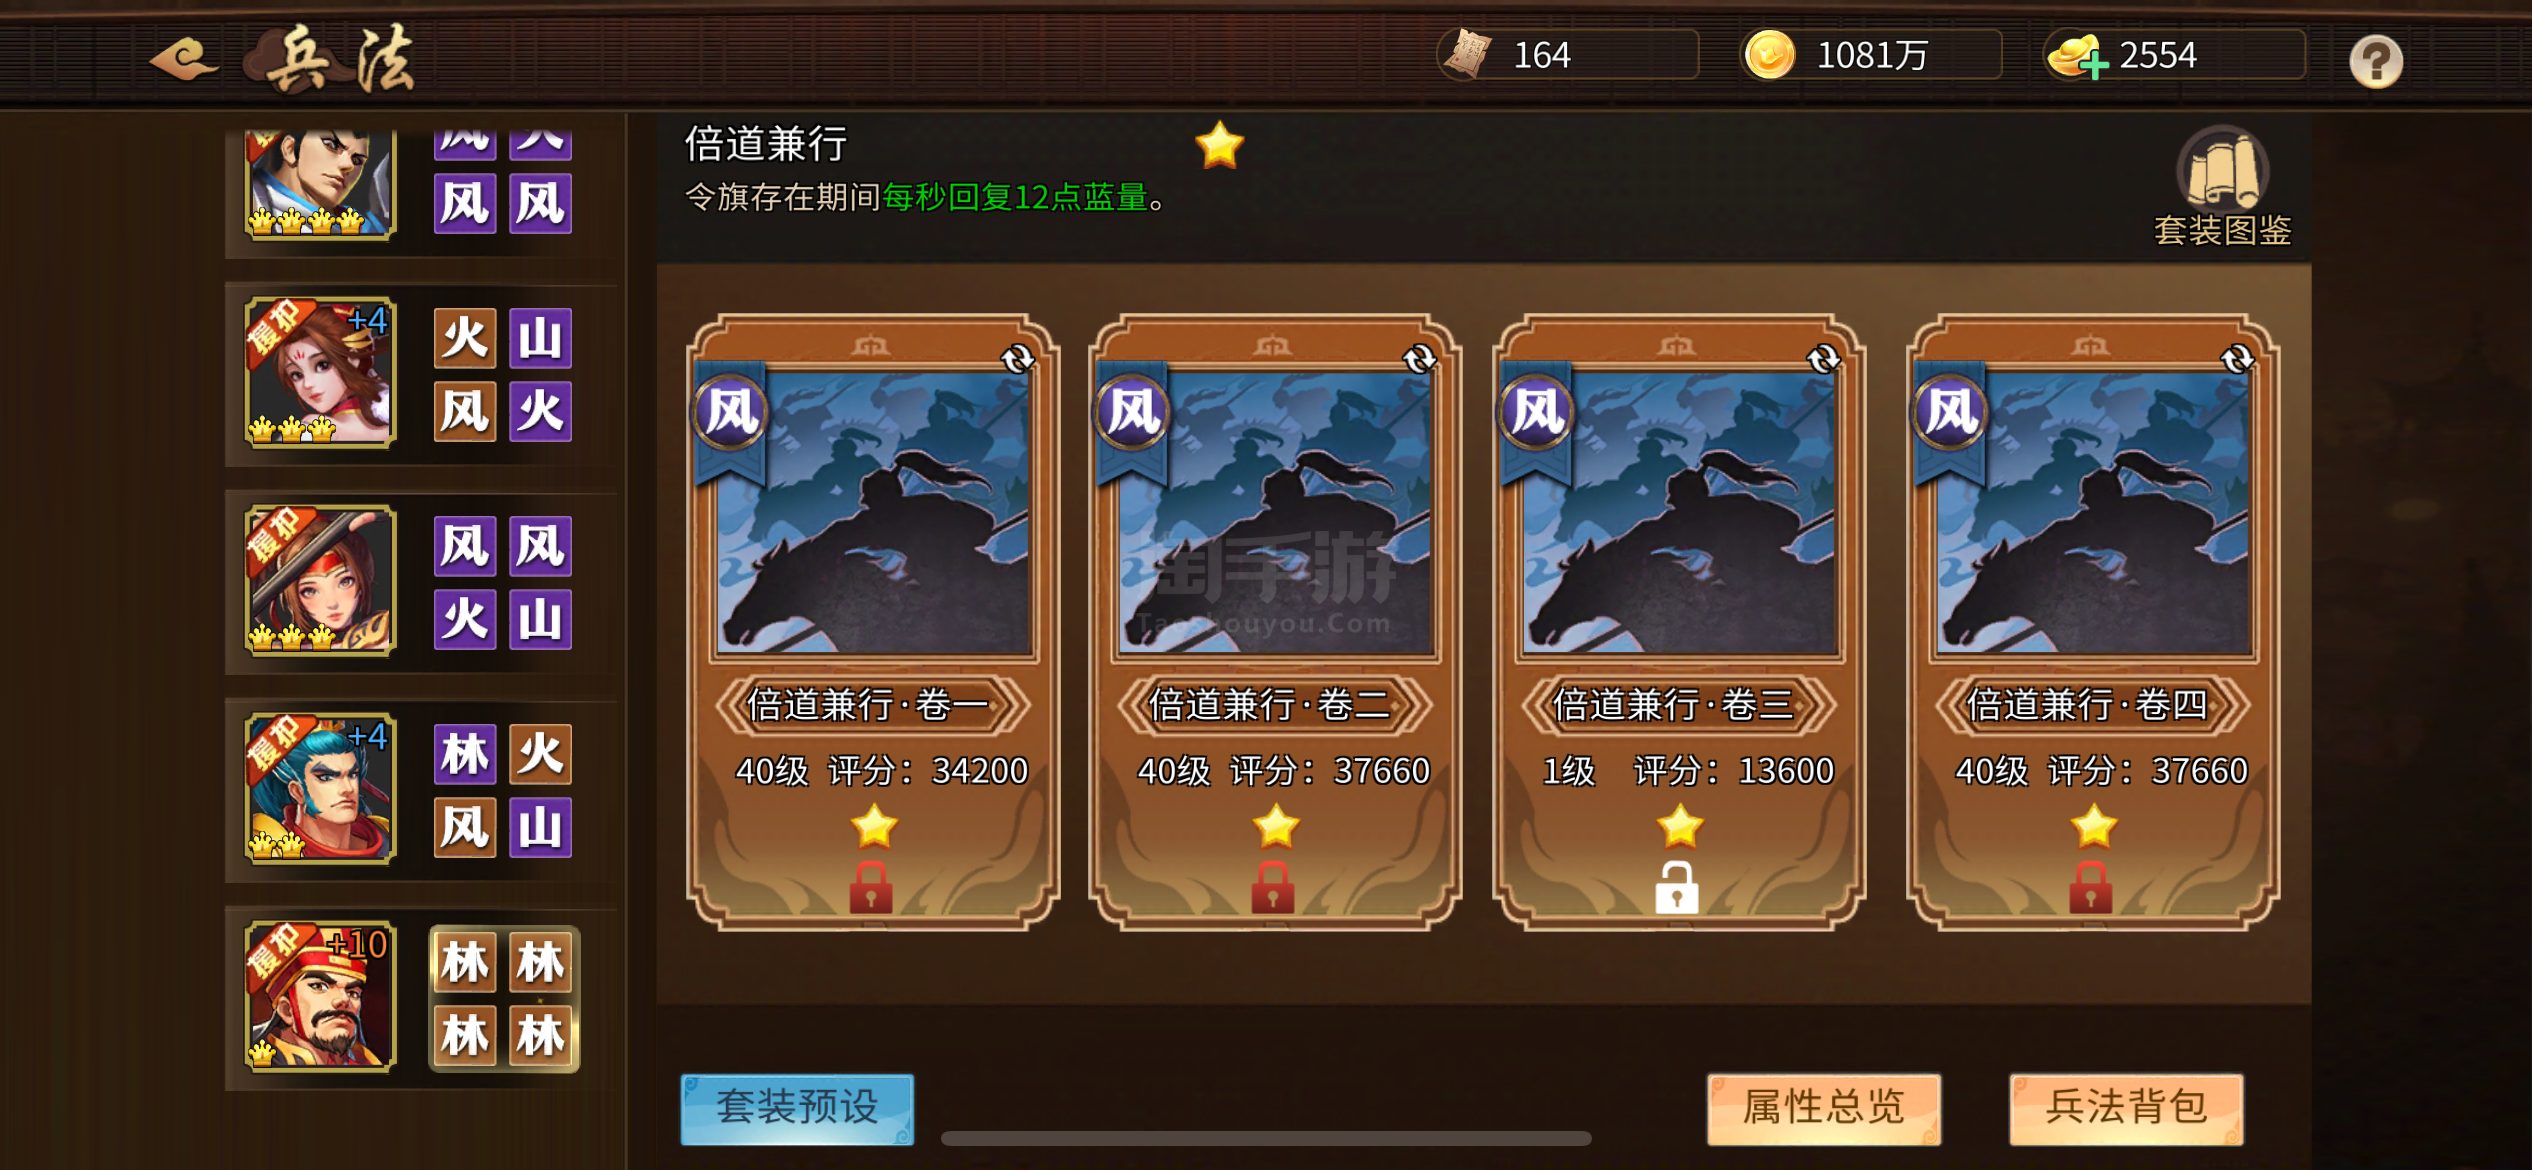
Task: Swap the 倍道兼行·卷四 card via refresh icon
Action: [x=2237, y=358]
